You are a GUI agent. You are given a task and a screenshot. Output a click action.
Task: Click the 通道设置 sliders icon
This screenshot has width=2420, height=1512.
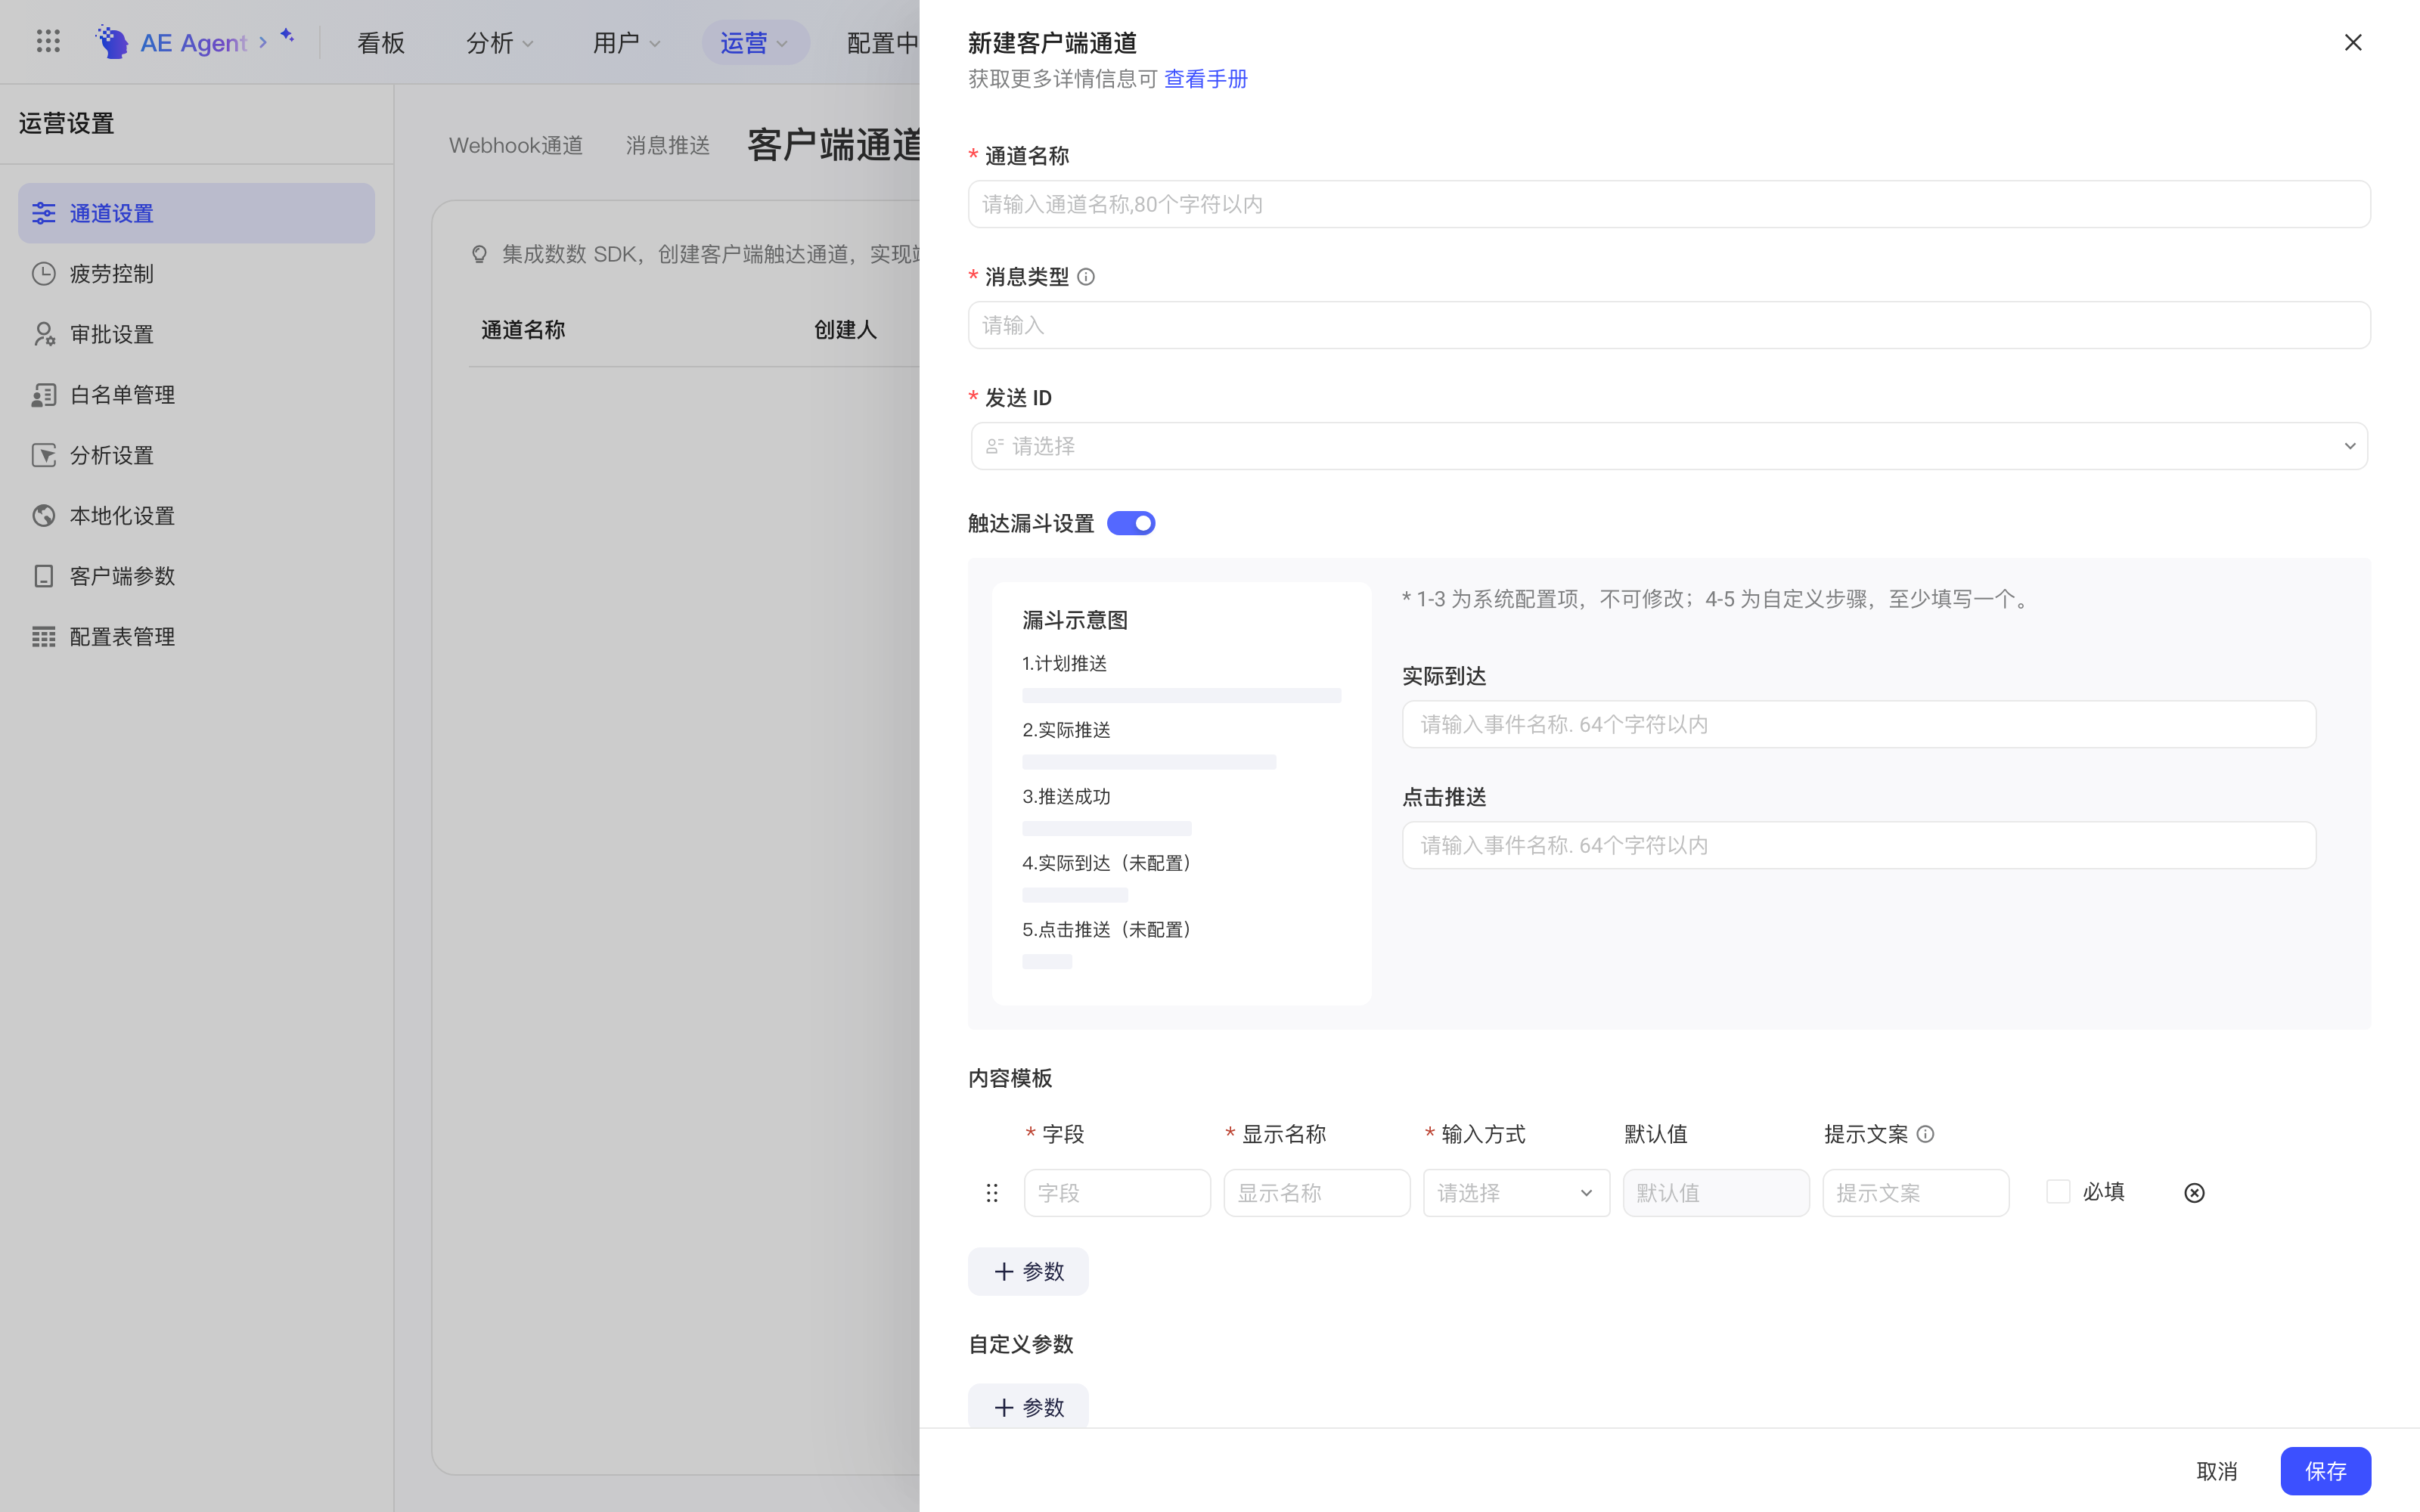click(x=43, y=213)
